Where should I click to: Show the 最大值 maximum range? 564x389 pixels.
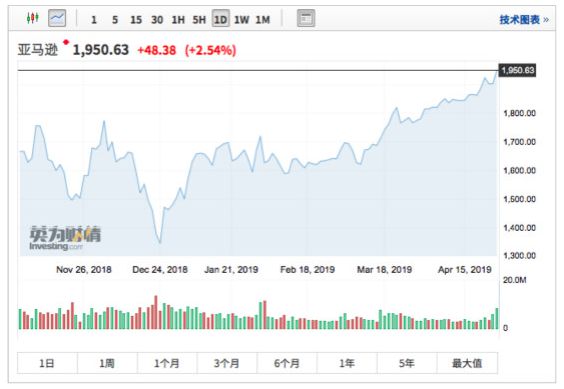coord(467,363)
